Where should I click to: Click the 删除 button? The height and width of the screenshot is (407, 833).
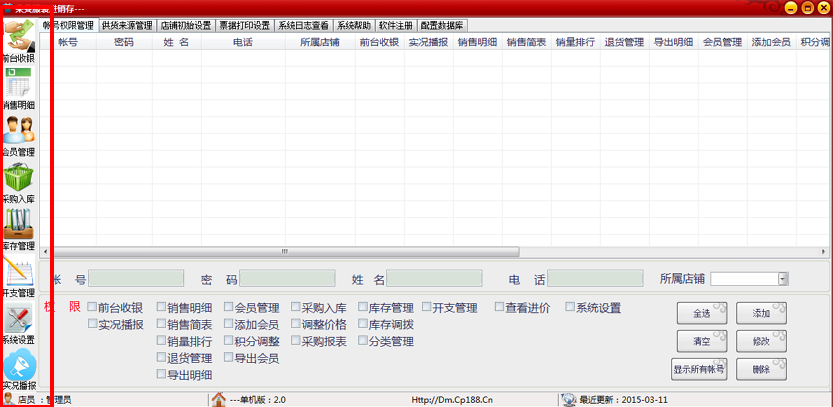coord(761,369)
